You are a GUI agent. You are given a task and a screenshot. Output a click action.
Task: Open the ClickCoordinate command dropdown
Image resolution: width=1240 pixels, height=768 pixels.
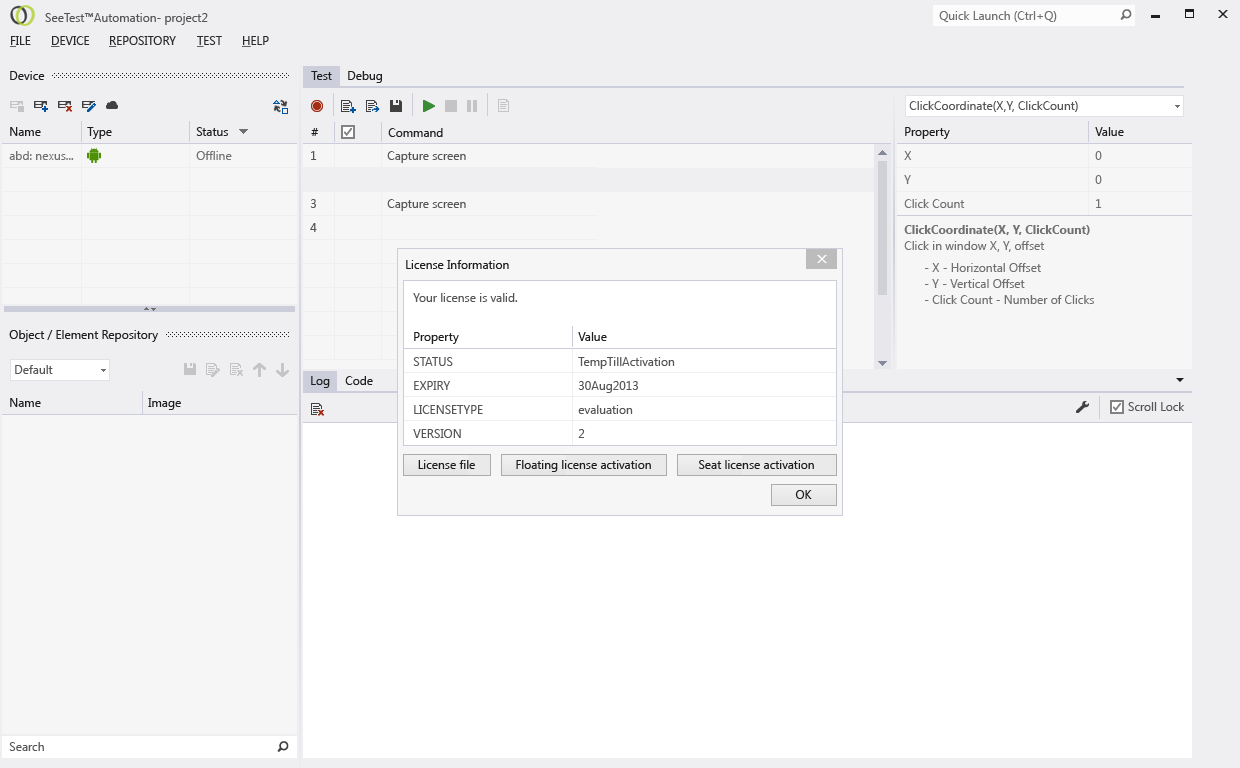[x=1177, y=106]
